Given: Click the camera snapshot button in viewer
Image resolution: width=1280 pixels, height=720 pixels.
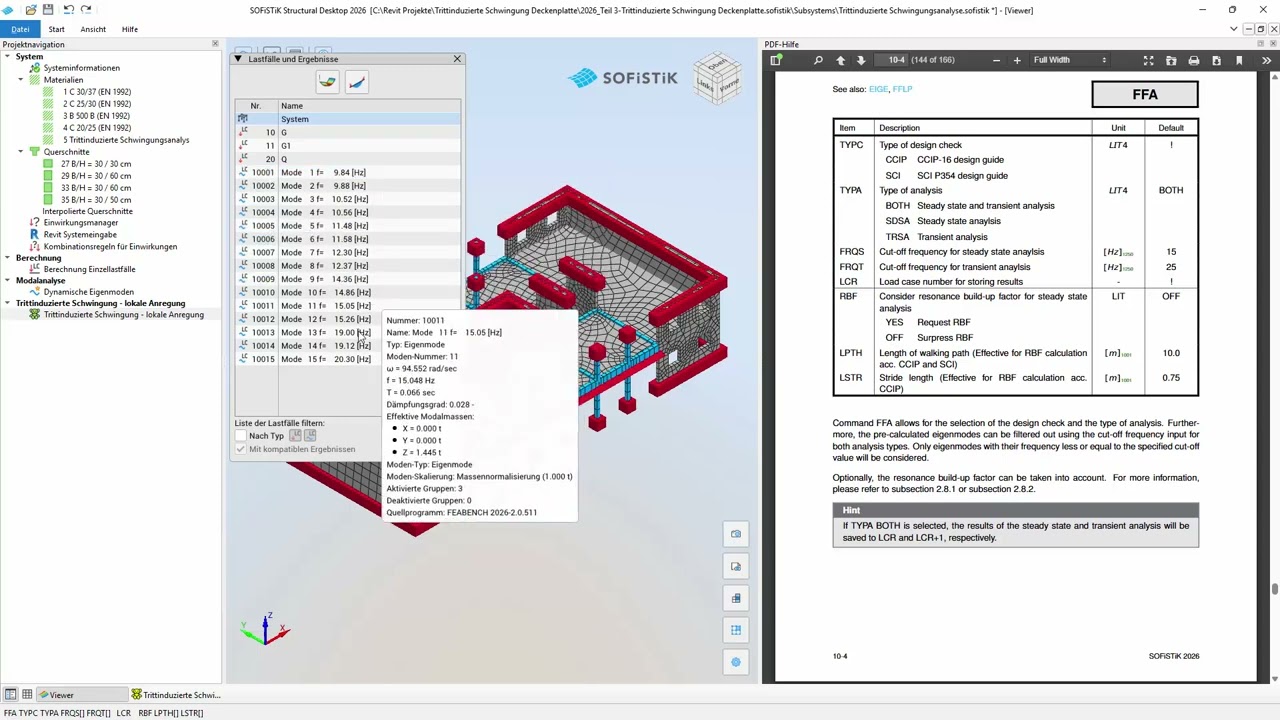Looking at the screenshot, I should click(x=736, y=534).
